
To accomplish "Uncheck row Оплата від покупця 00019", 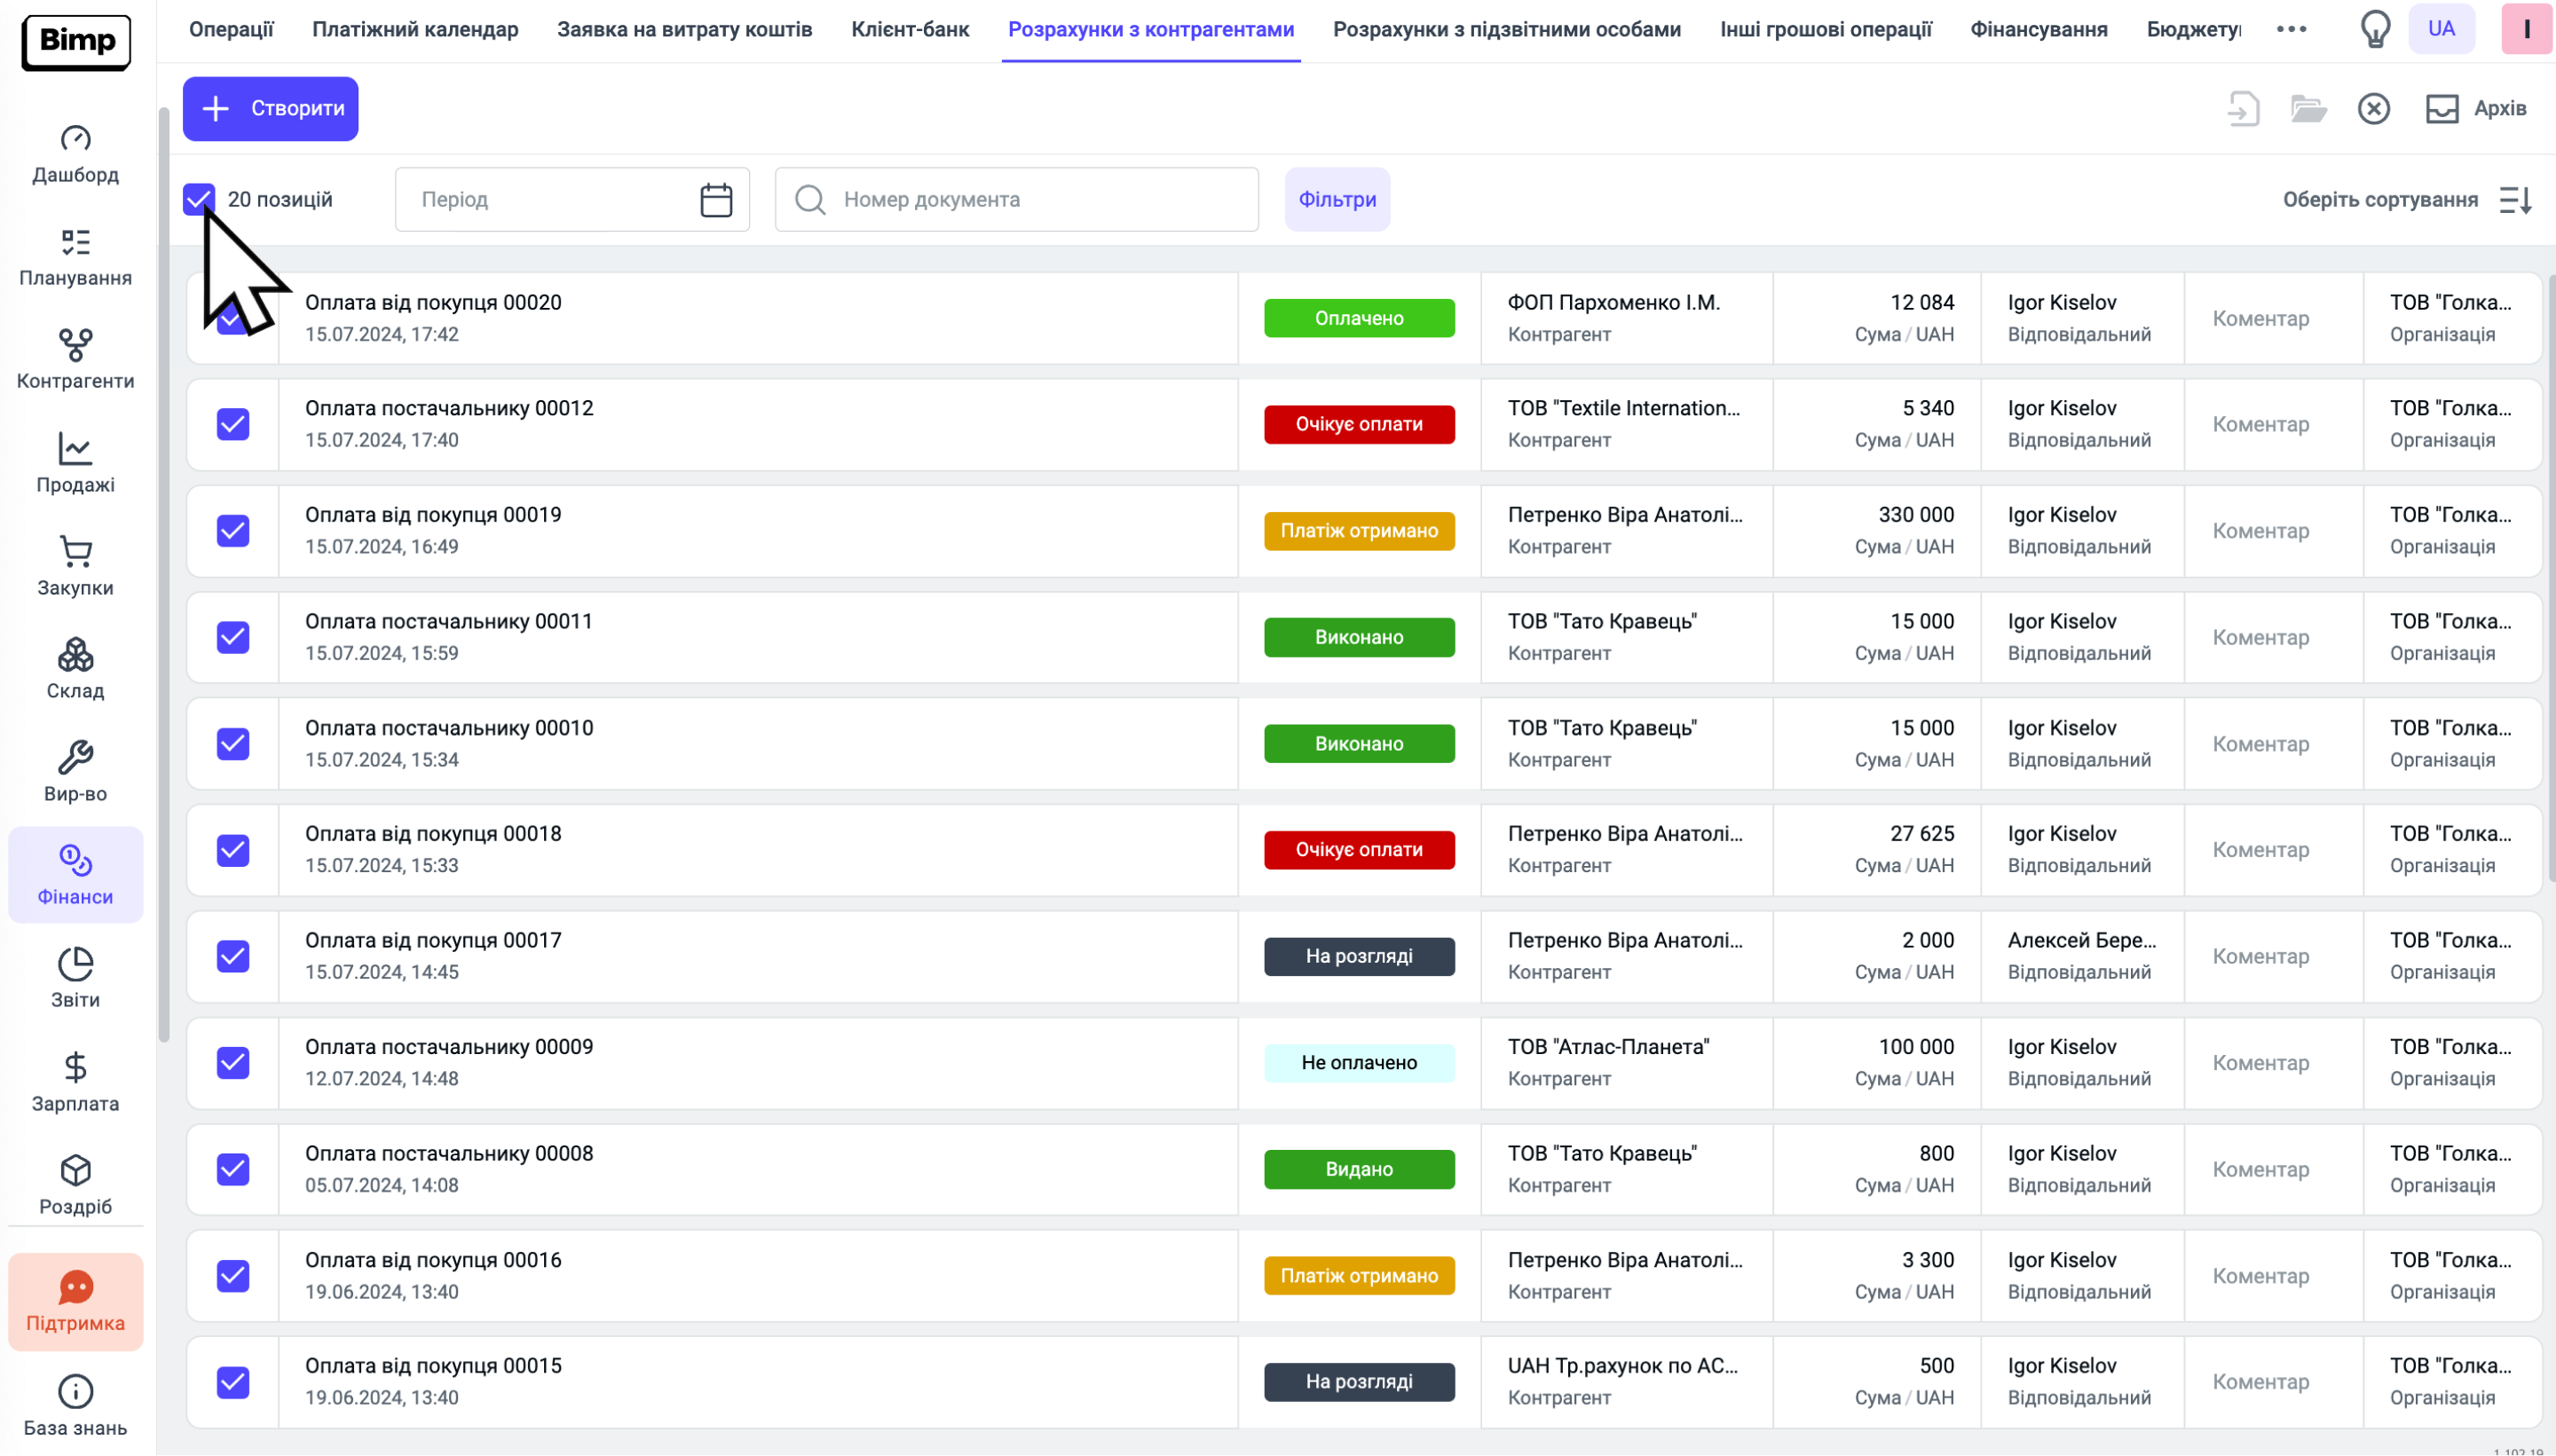I will [233, 531].
